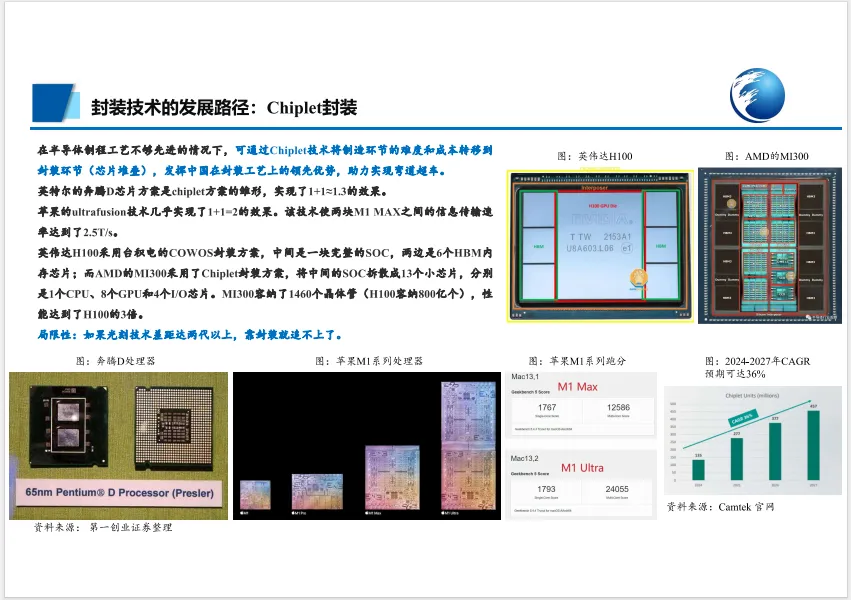Click the smallest M1 die in Apple image

point(255,494)
